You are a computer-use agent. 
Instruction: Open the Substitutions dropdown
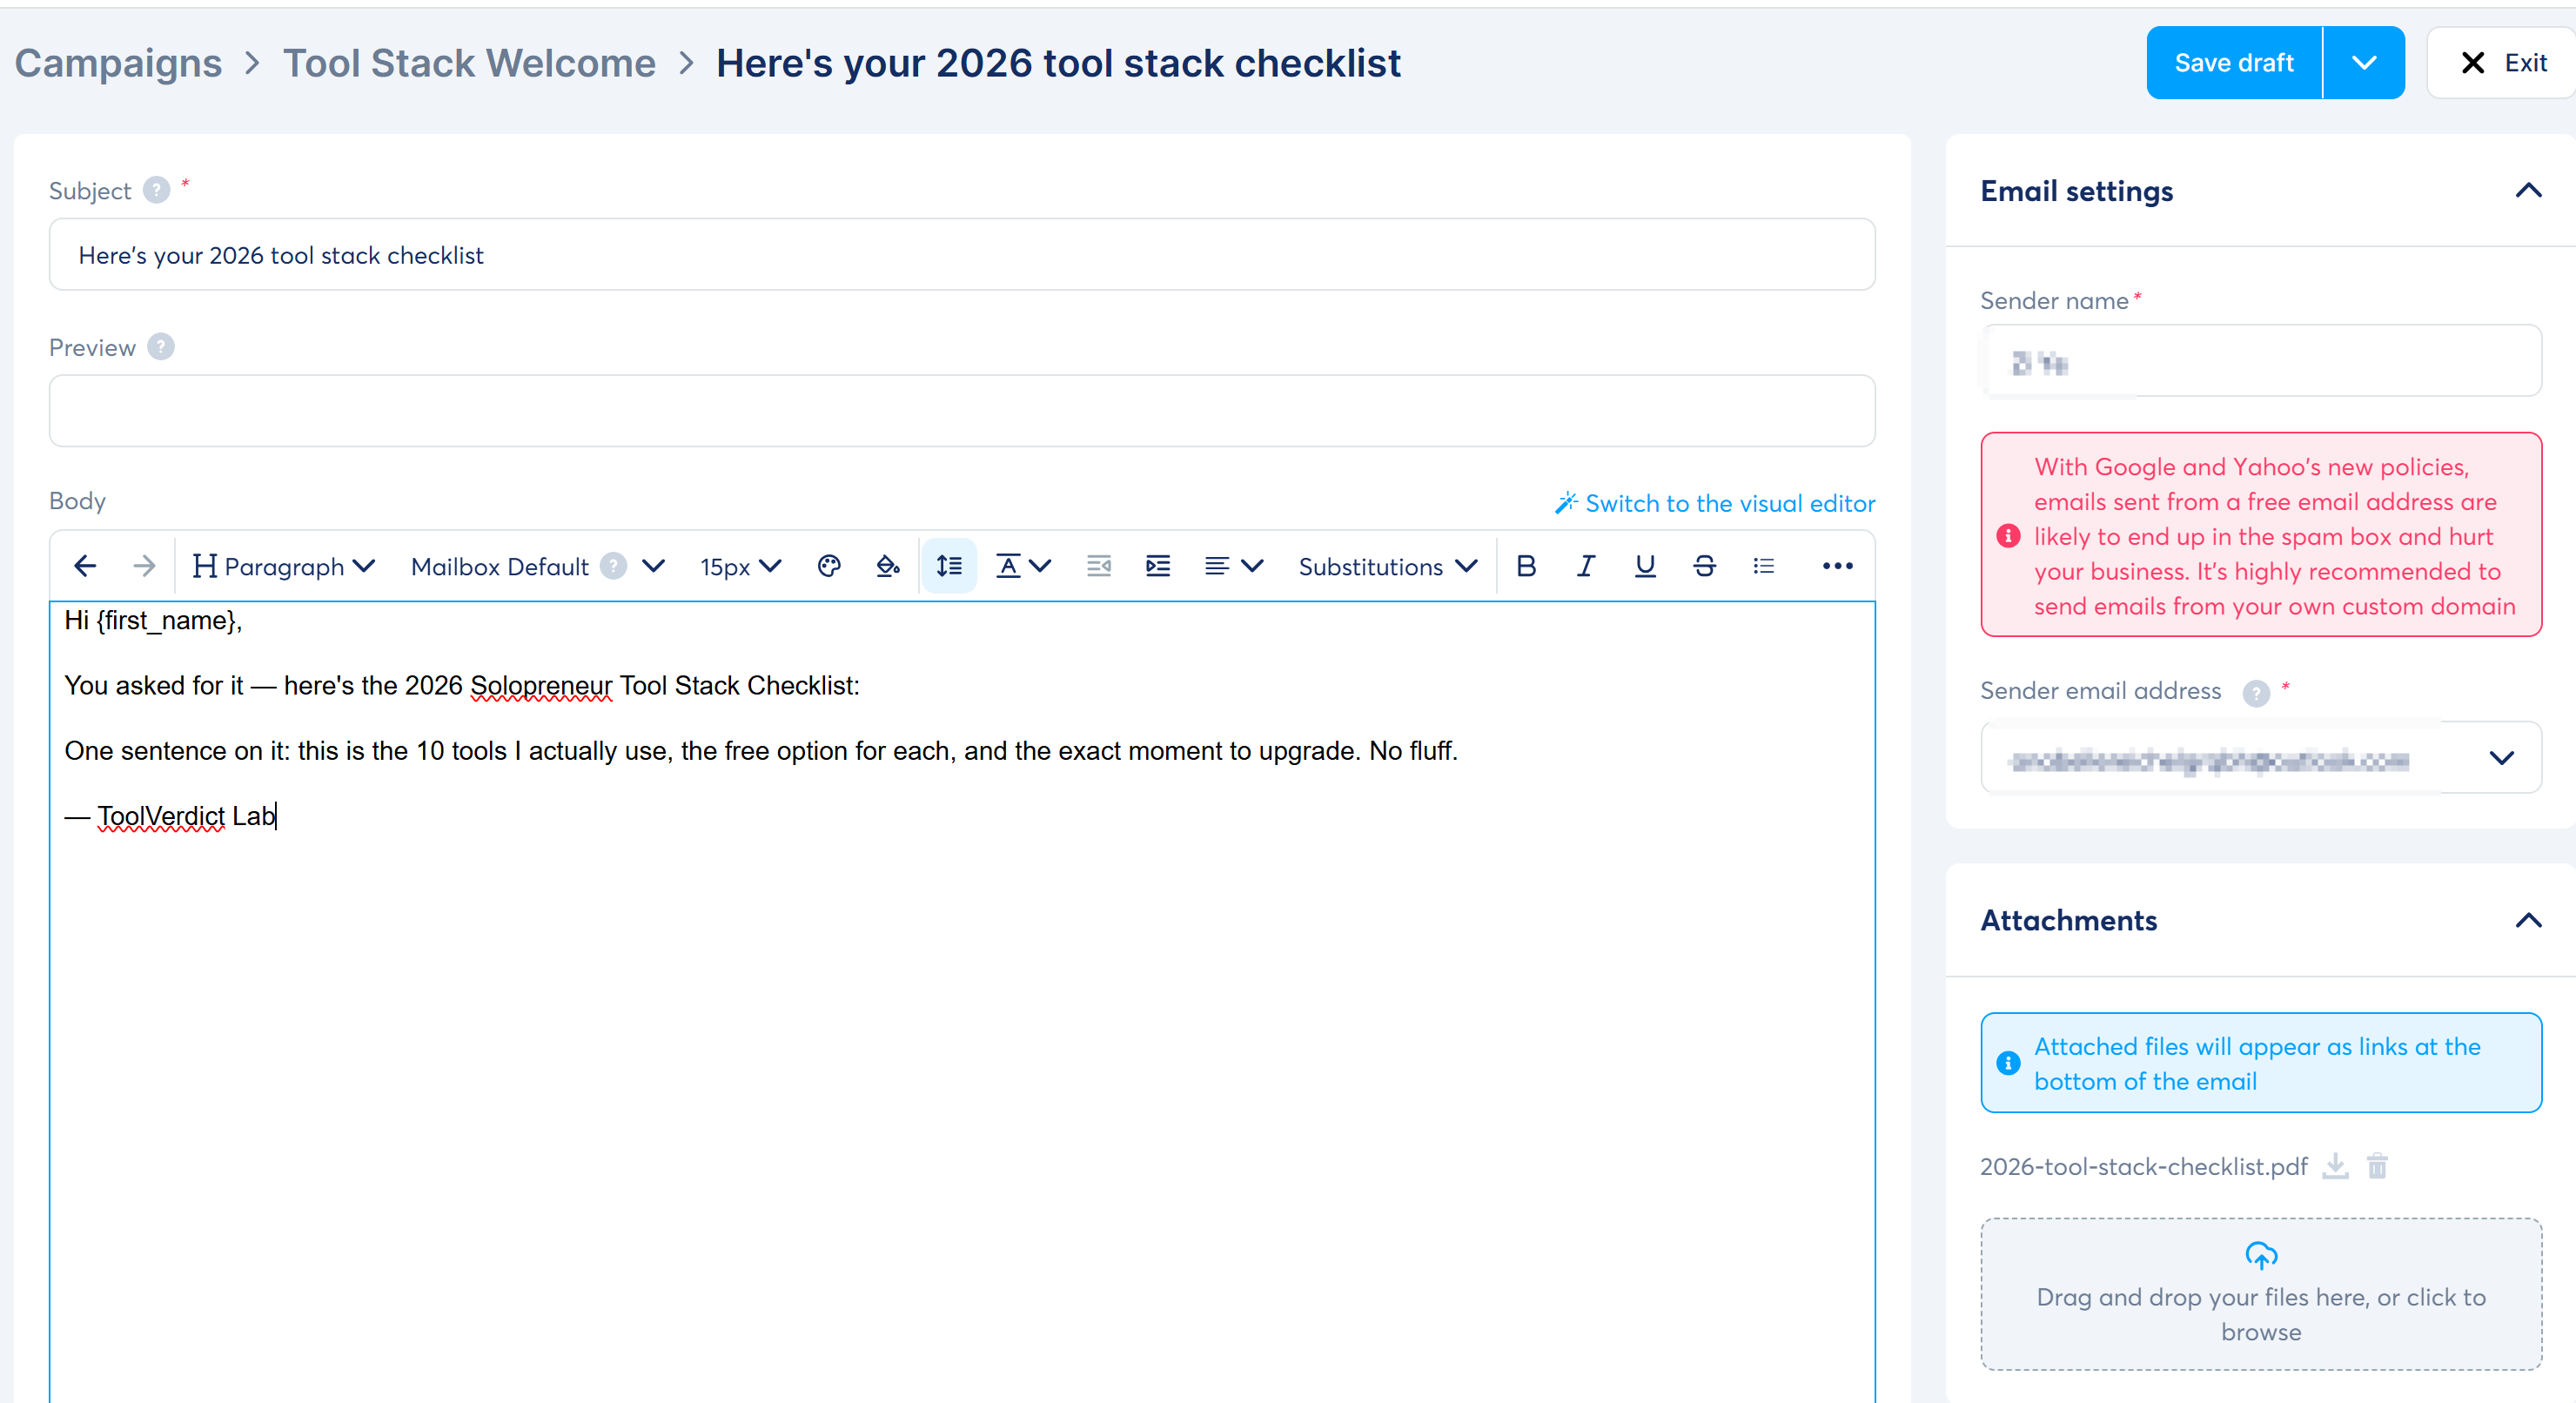click(x=1388, y=566)
